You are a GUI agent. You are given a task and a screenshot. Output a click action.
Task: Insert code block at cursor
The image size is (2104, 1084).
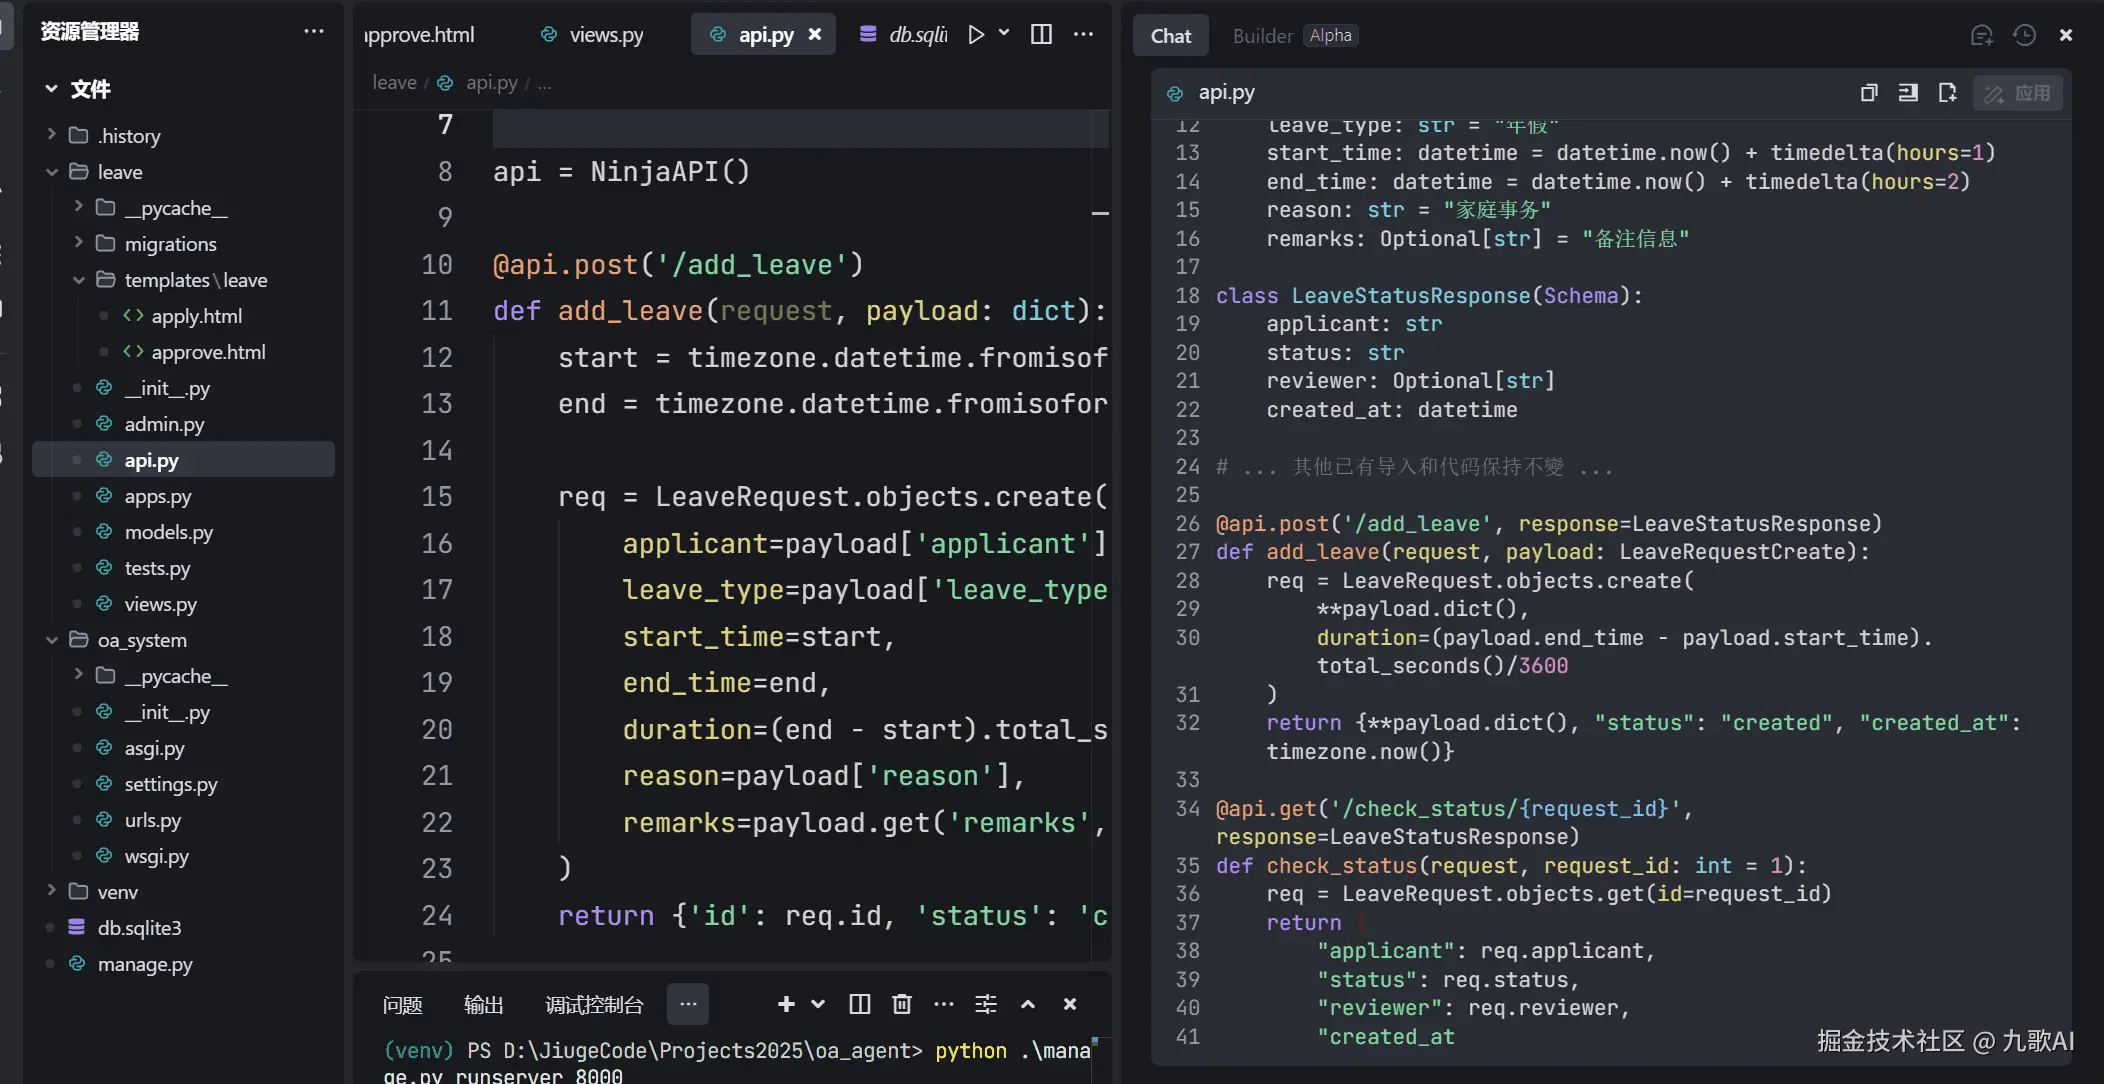[1908, 93]
